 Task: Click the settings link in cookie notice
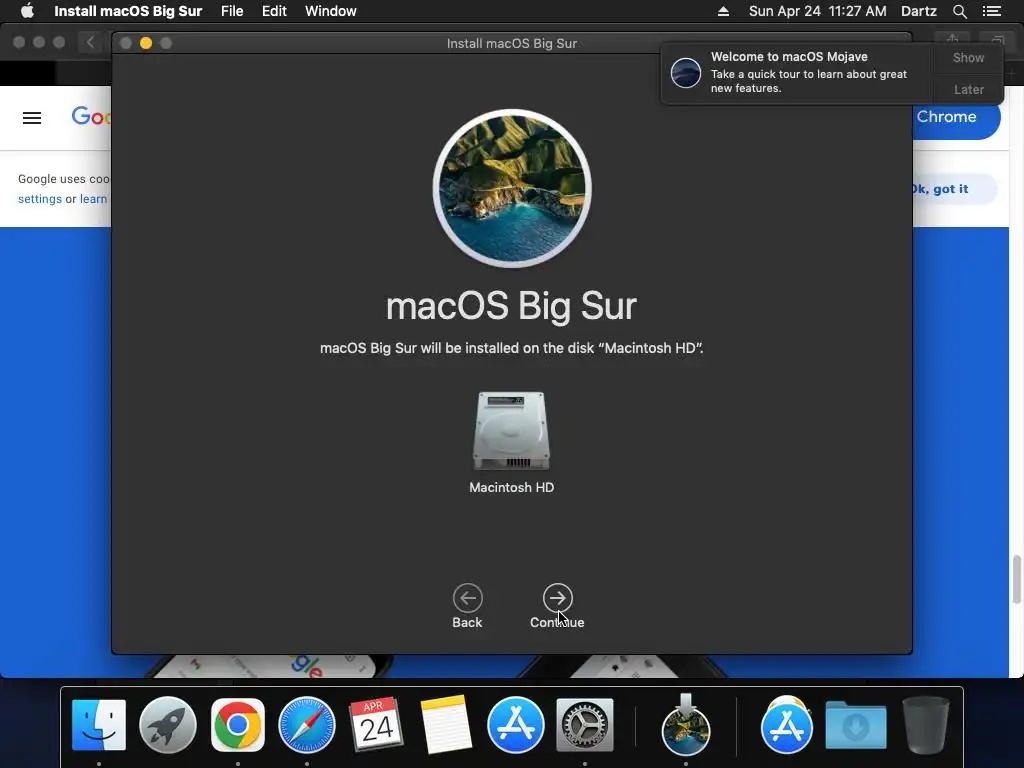tap(40, 199)
